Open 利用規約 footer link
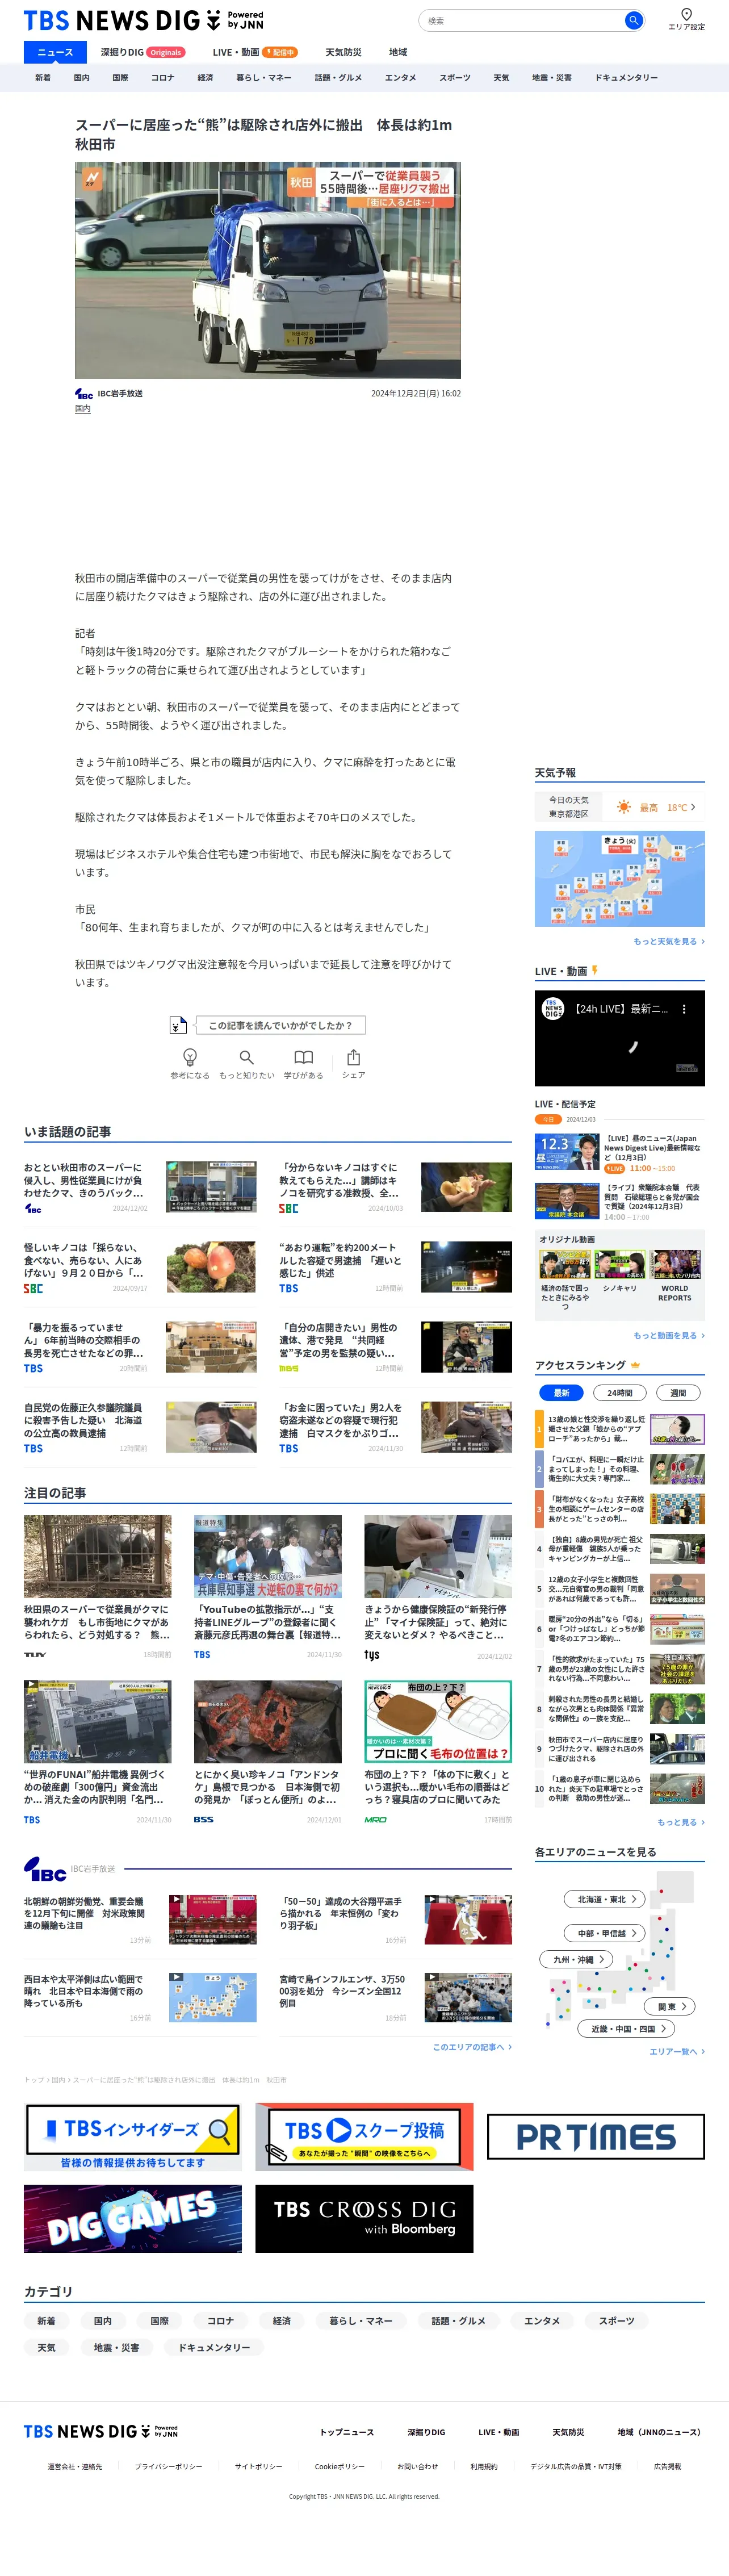 click(484, 2466)
